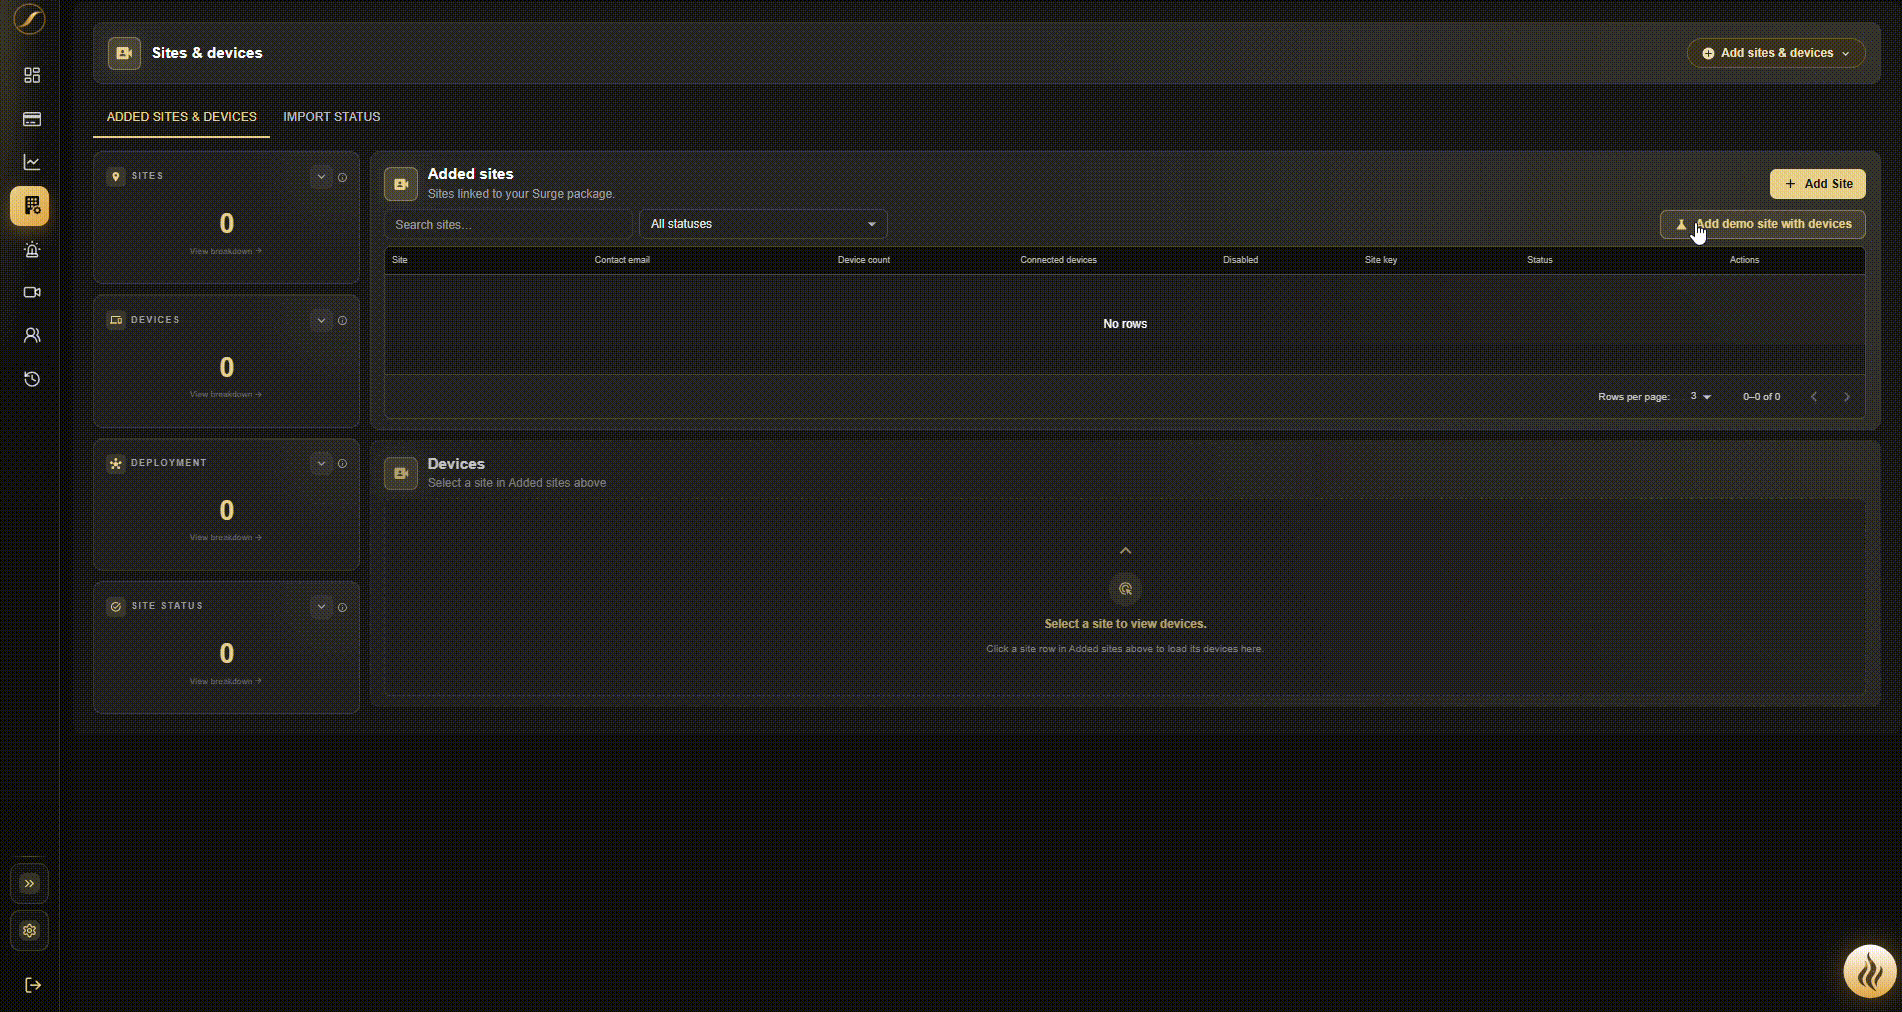Click the Actions column header
The width and height of the screenshot is (1902, 1012).
(1744, 260)
